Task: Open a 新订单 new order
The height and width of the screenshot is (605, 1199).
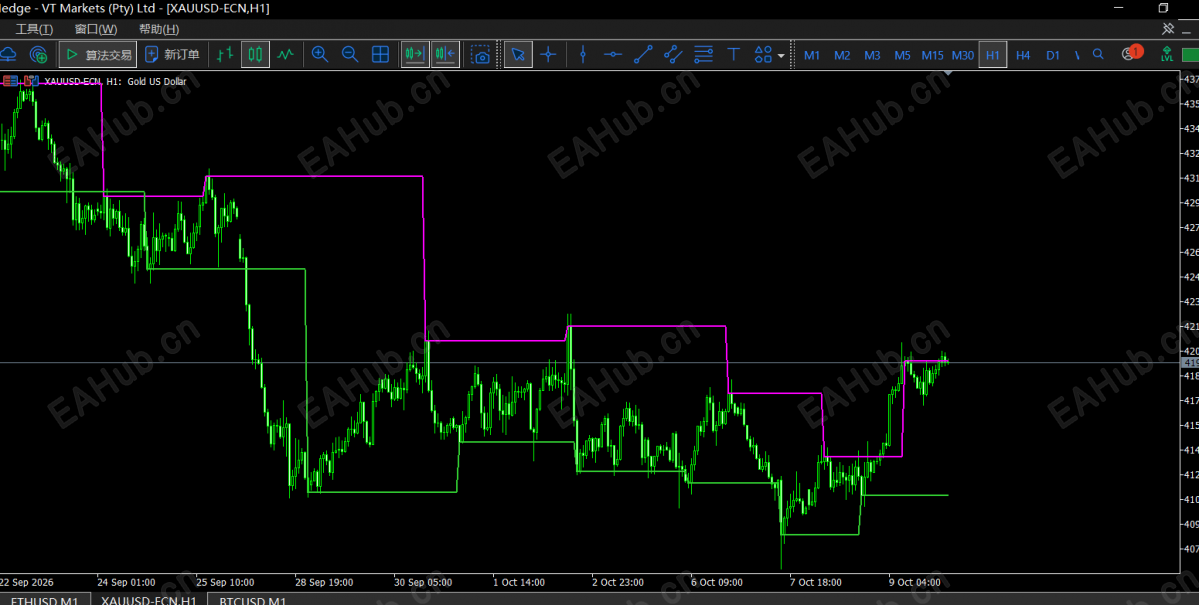Action: point(172,54)
